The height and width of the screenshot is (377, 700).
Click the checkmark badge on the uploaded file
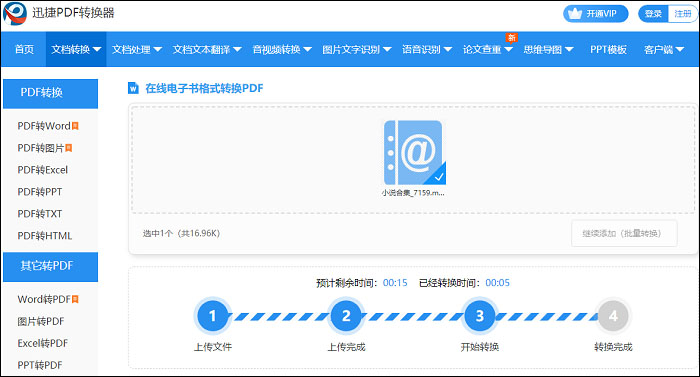(x=438, y=177)
